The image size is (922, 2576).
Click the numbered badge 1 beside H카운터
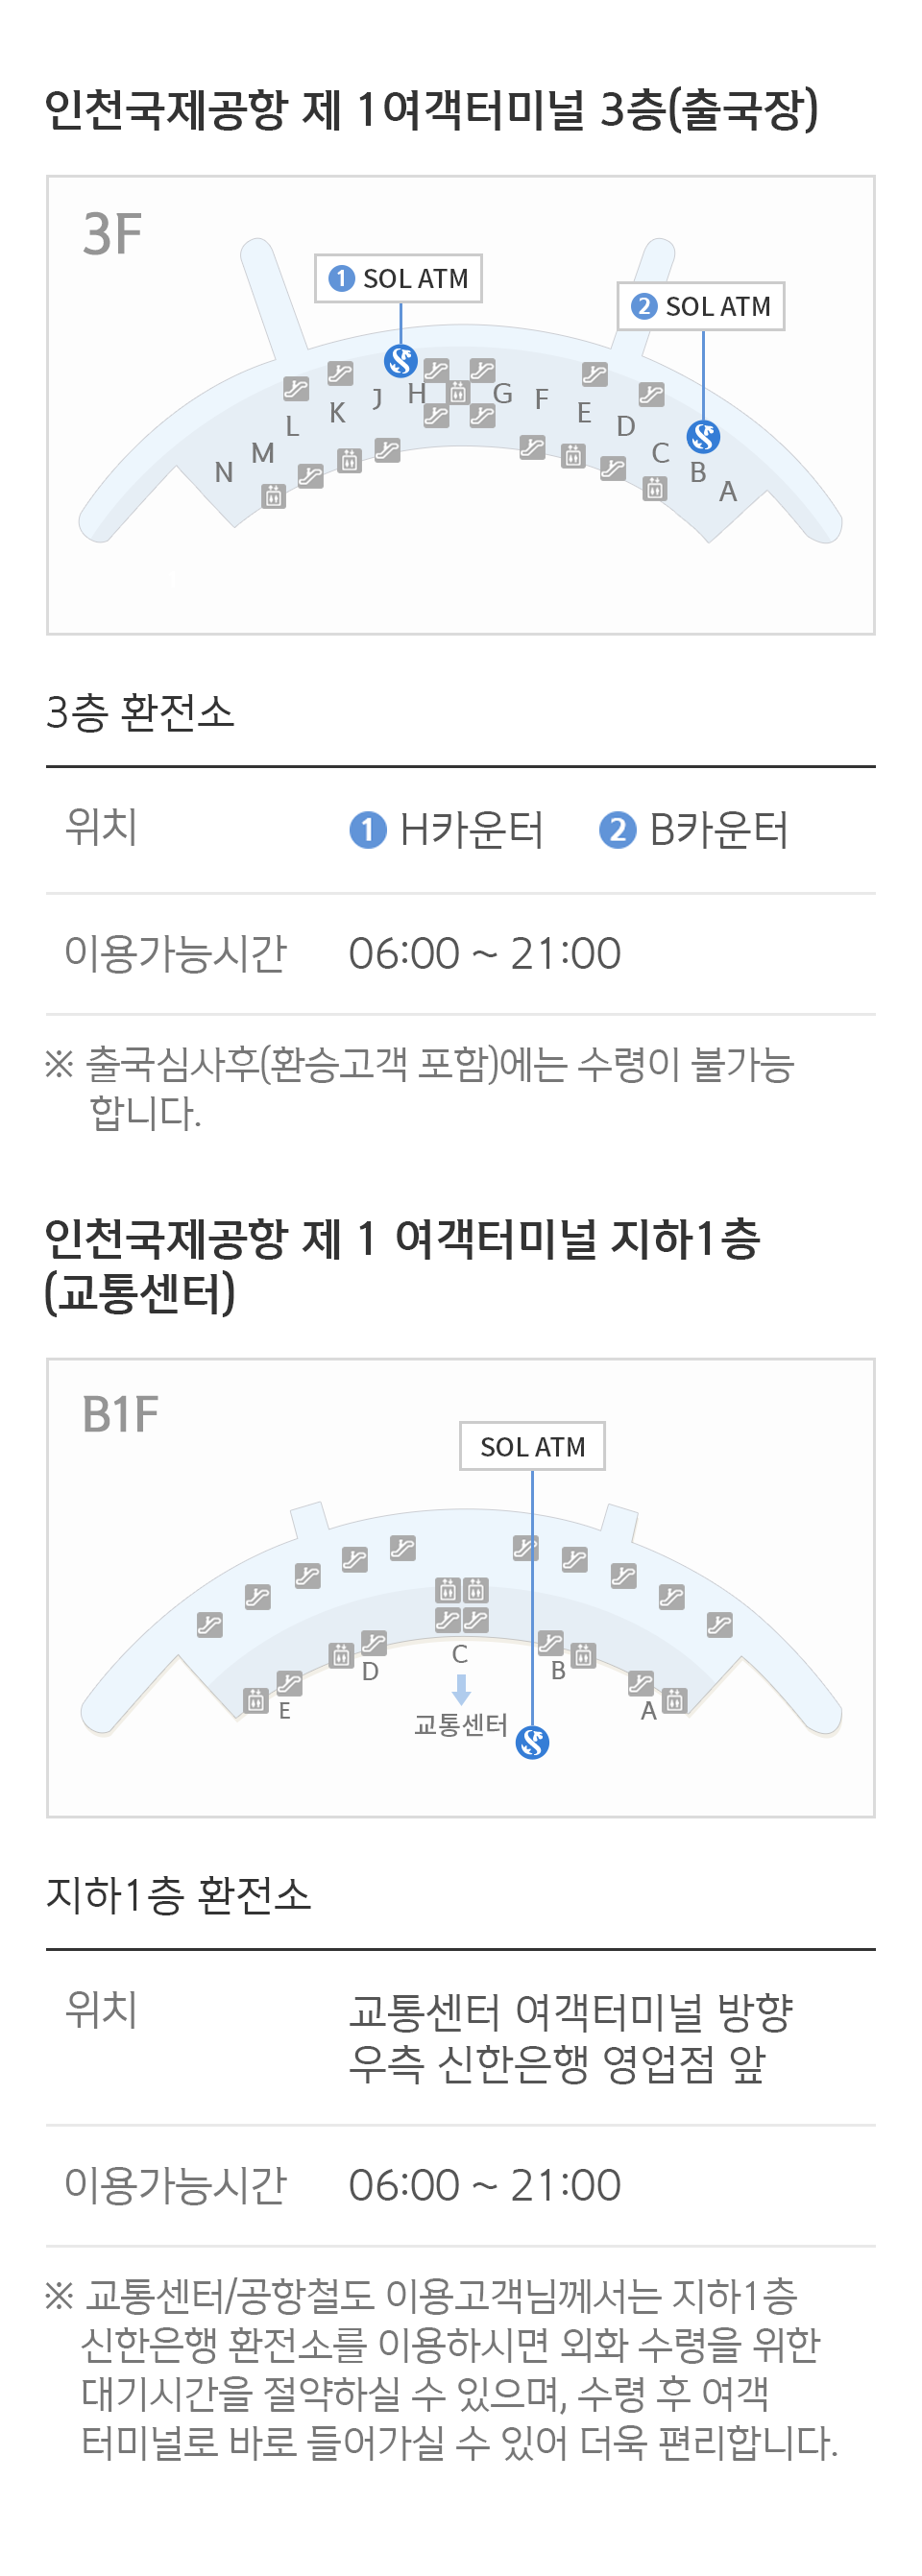[368, 829]
